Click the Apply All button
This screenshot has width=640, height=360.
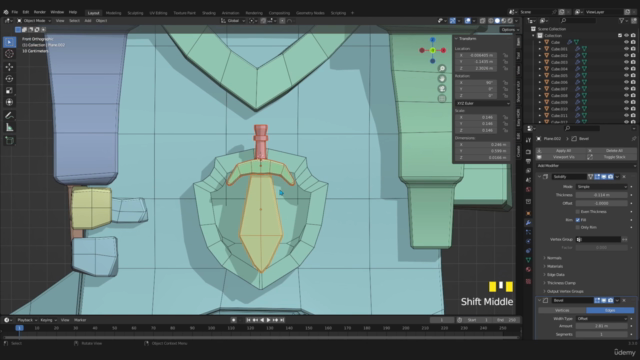point(561,151)
